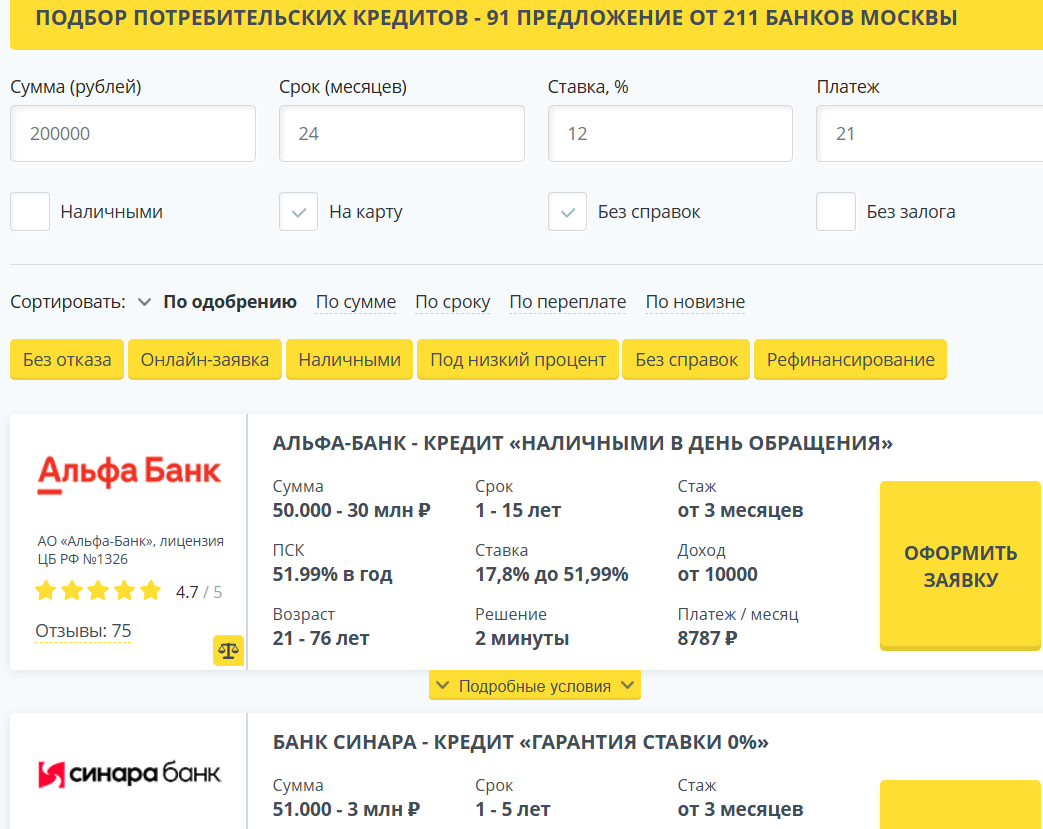Sort offers by По переплате
This screenshot has height=829, width=1043.
point(567,302)
